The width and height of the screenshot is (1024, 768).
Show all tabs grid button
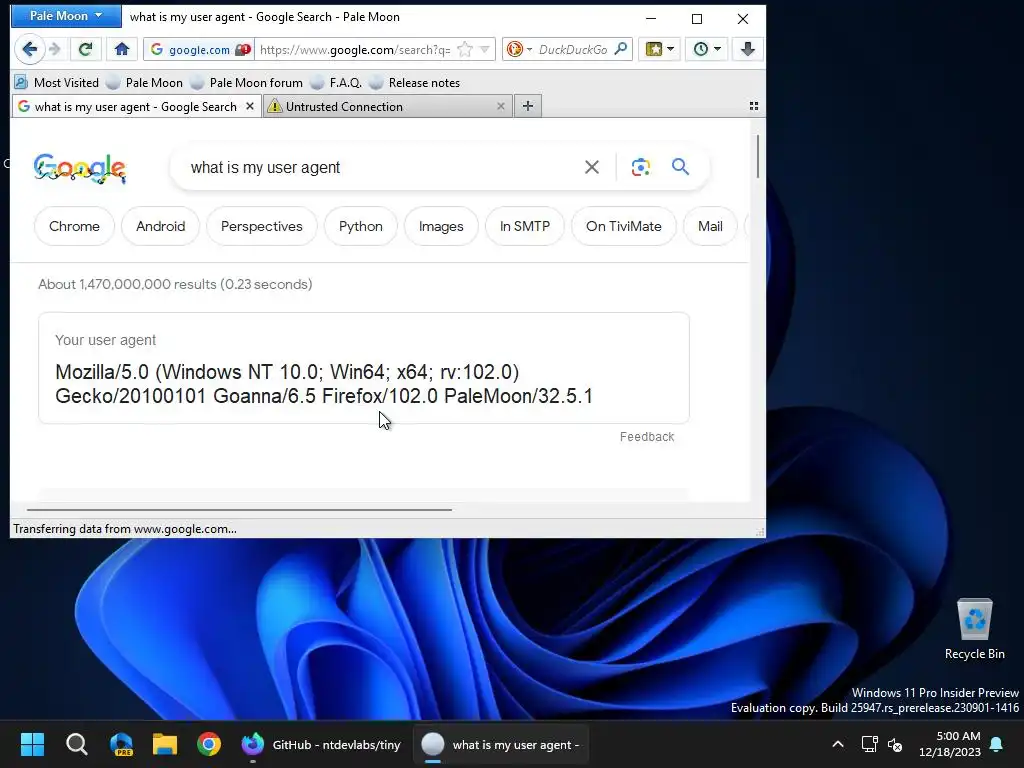[754, 106]
